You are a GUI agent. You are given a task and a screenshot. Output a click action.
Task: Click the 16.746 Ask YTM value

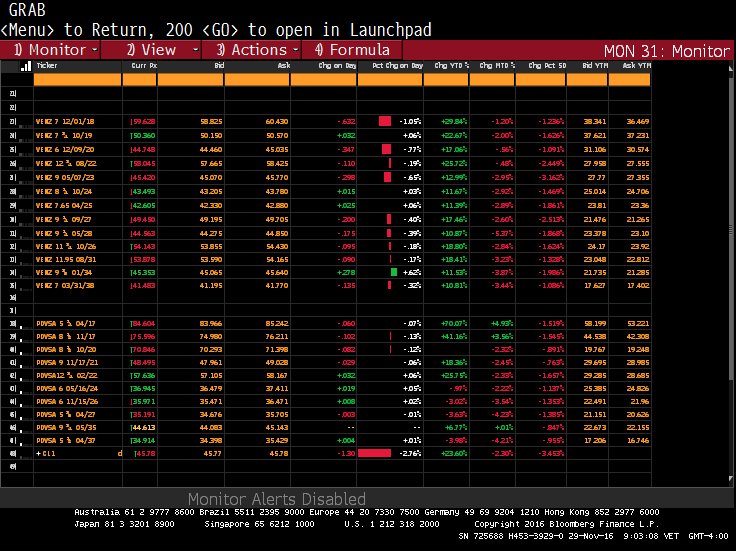tap(638, 441)
